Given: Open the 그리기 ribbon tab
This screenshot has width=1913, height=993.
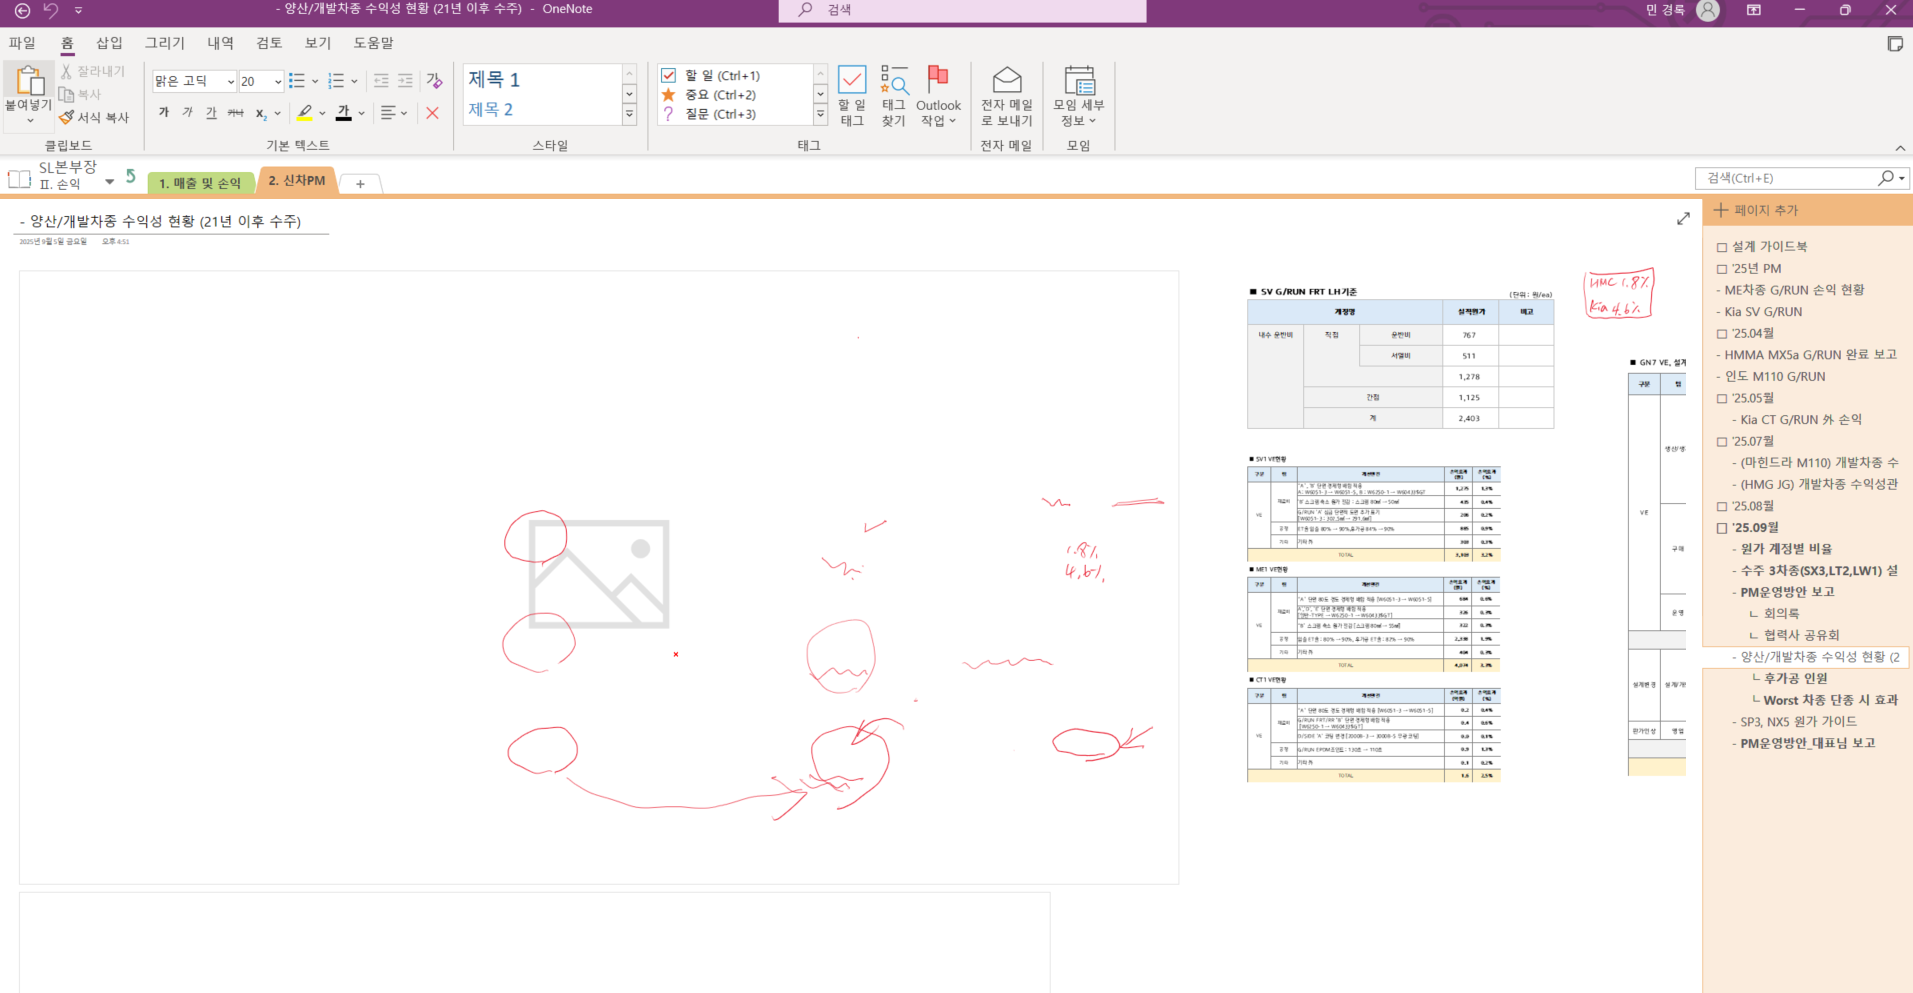Looking at the screenshot, I should coord(165,43).
